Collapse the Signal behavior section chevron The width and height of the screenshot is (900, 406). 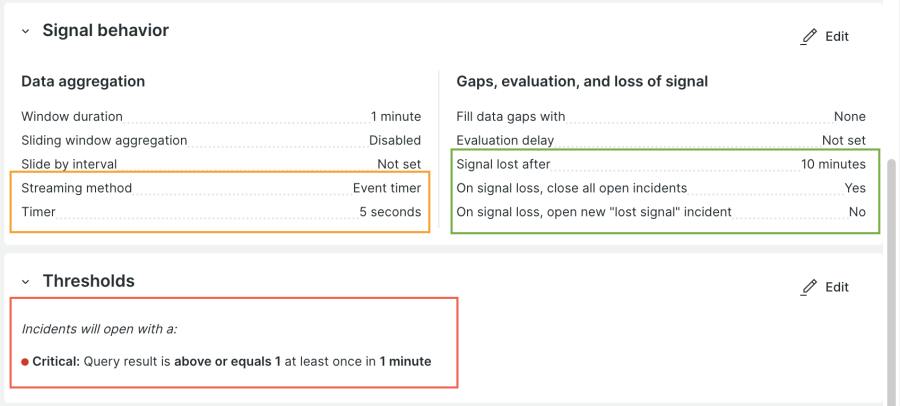(x=26, y=32)
